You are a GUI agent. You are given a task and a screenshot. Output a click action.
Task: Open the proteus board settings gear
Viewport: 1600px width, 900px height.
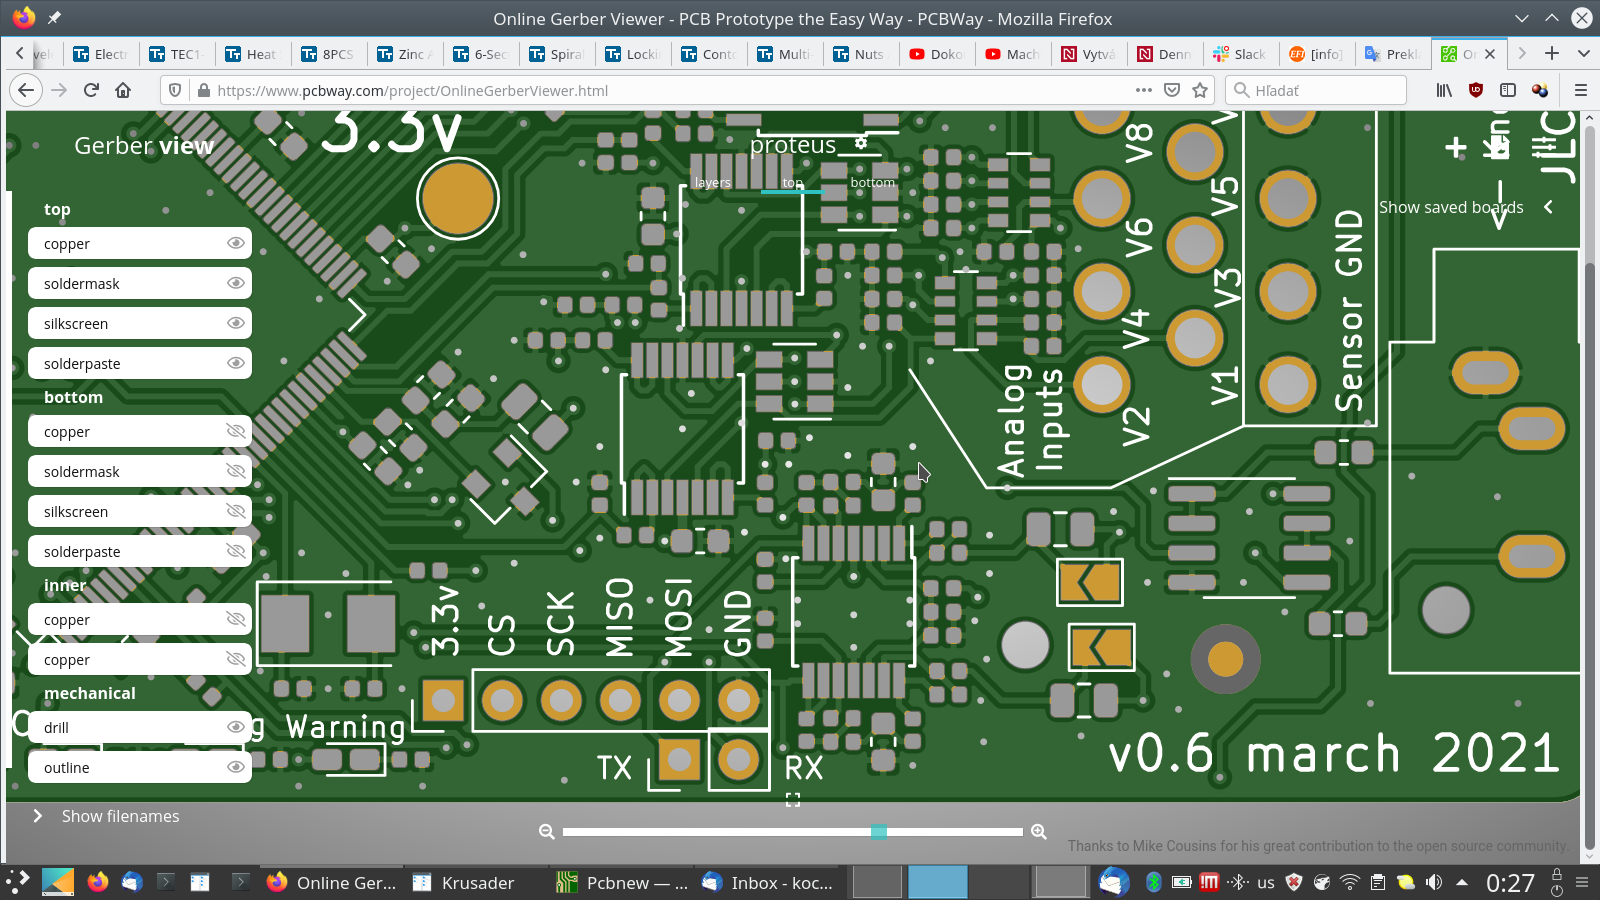click(861, 144)
